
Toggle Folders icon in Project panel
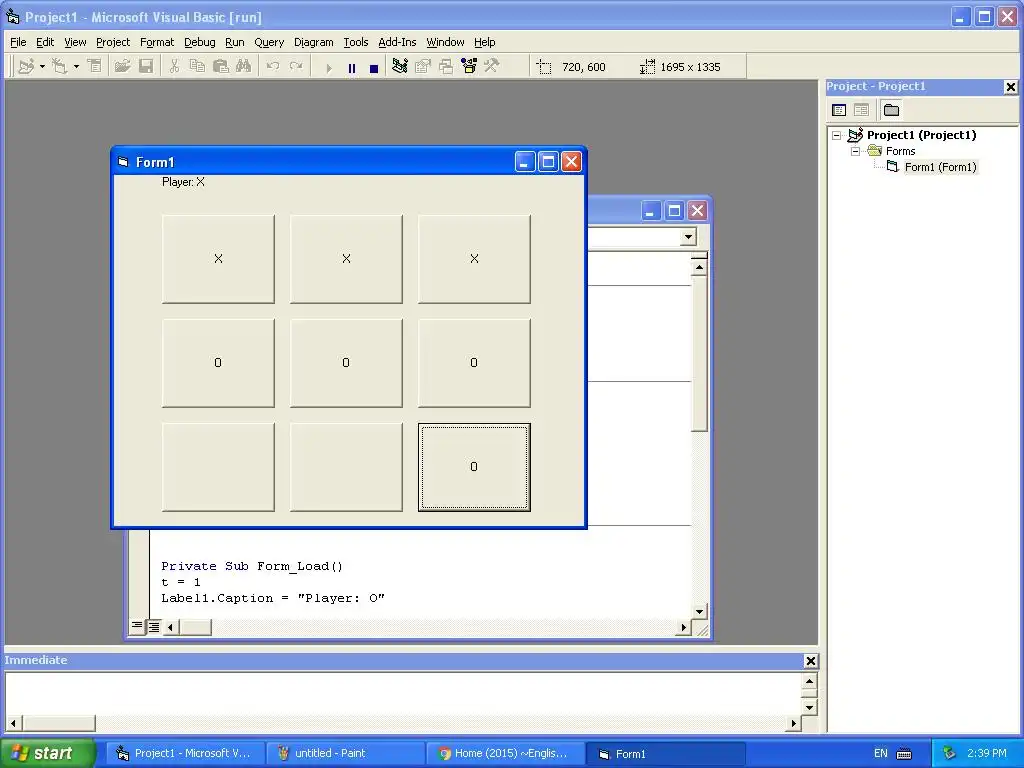(x=891, y=110)
